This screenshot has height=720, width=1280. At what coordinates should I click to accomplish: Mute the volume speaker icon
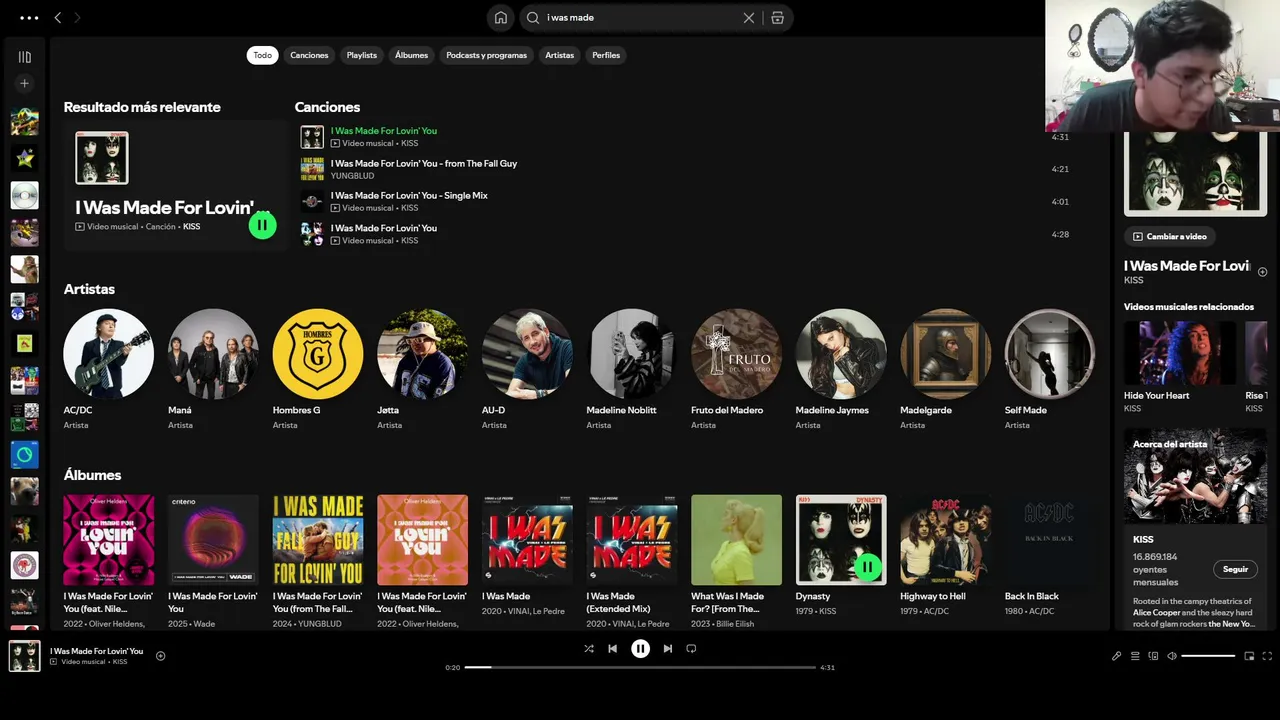point(1172,656)
